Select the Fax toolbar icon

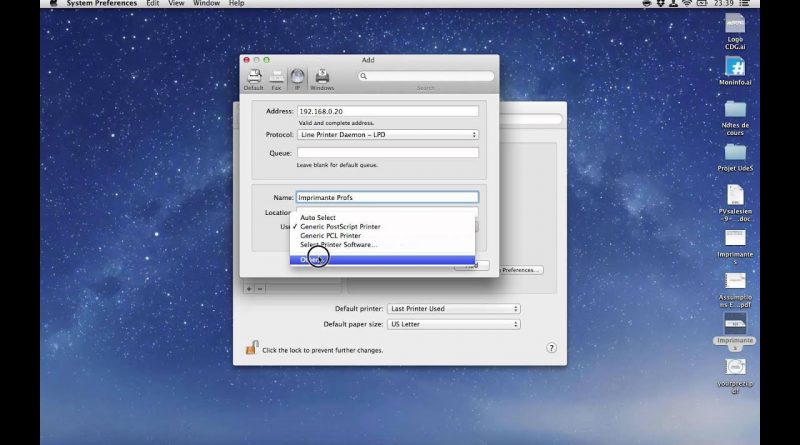click(276, 80)
